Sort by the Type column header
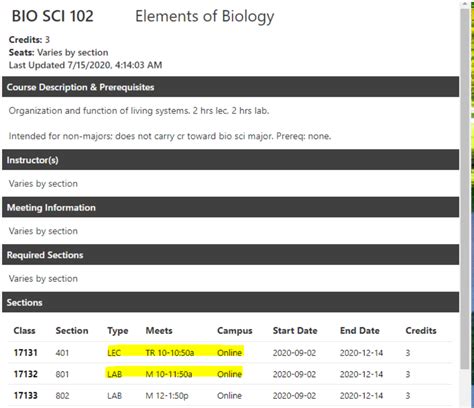Viewport: 474px width, 408px height. pyautogui.click(x=118, y=331)
